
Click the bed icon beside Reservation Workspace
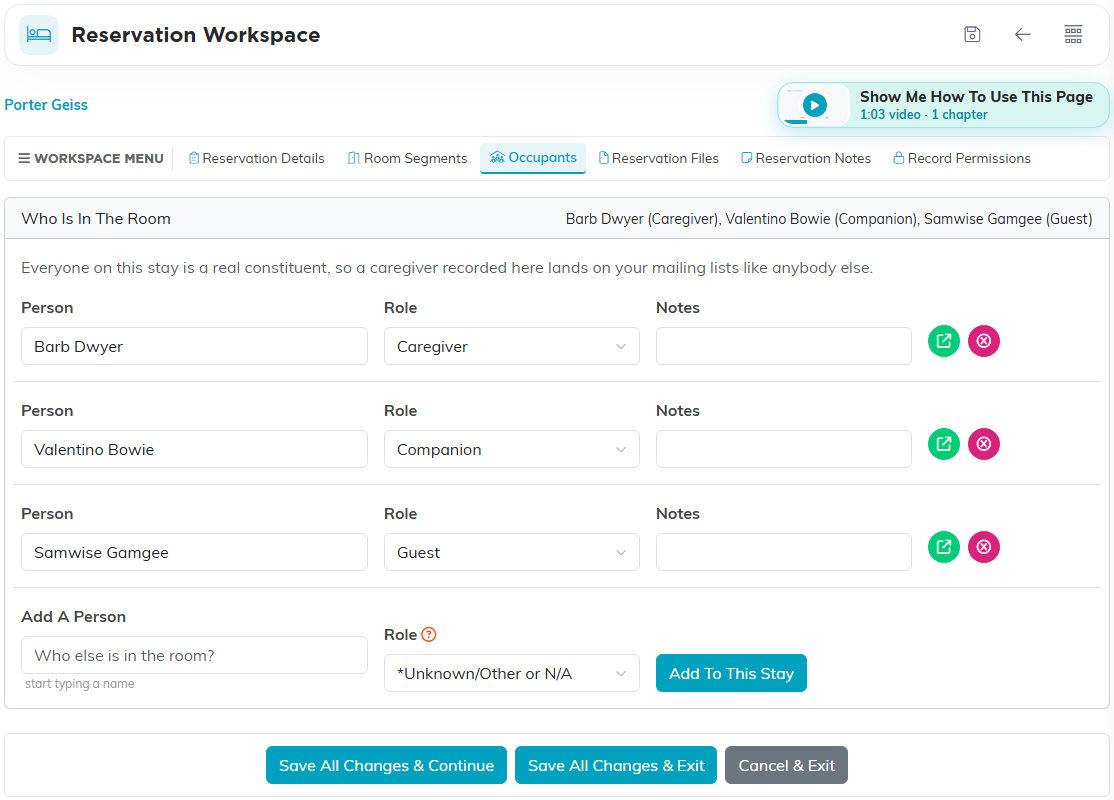[39, 35]
